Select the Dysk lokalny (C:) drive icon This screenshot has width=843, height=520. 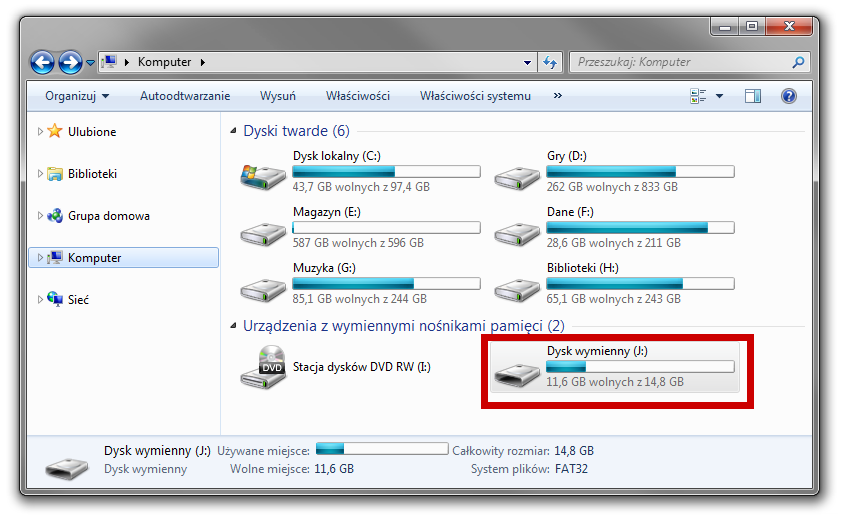click(263, 177)
